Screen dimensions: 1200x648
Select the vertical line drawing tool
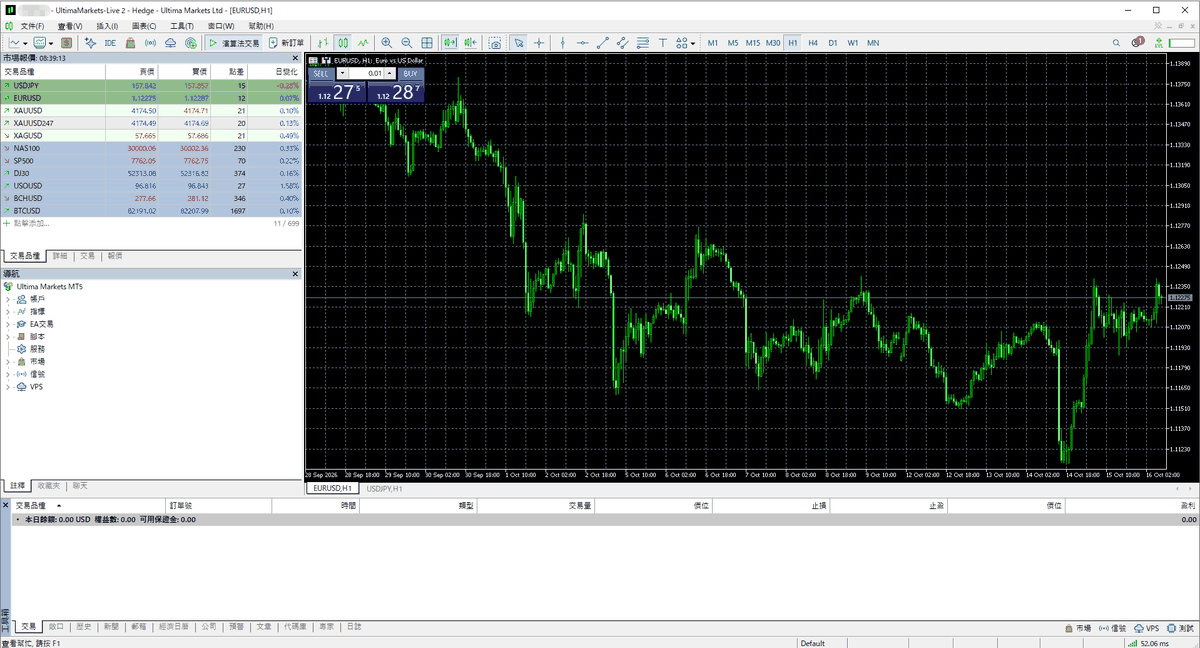point(562,43)
